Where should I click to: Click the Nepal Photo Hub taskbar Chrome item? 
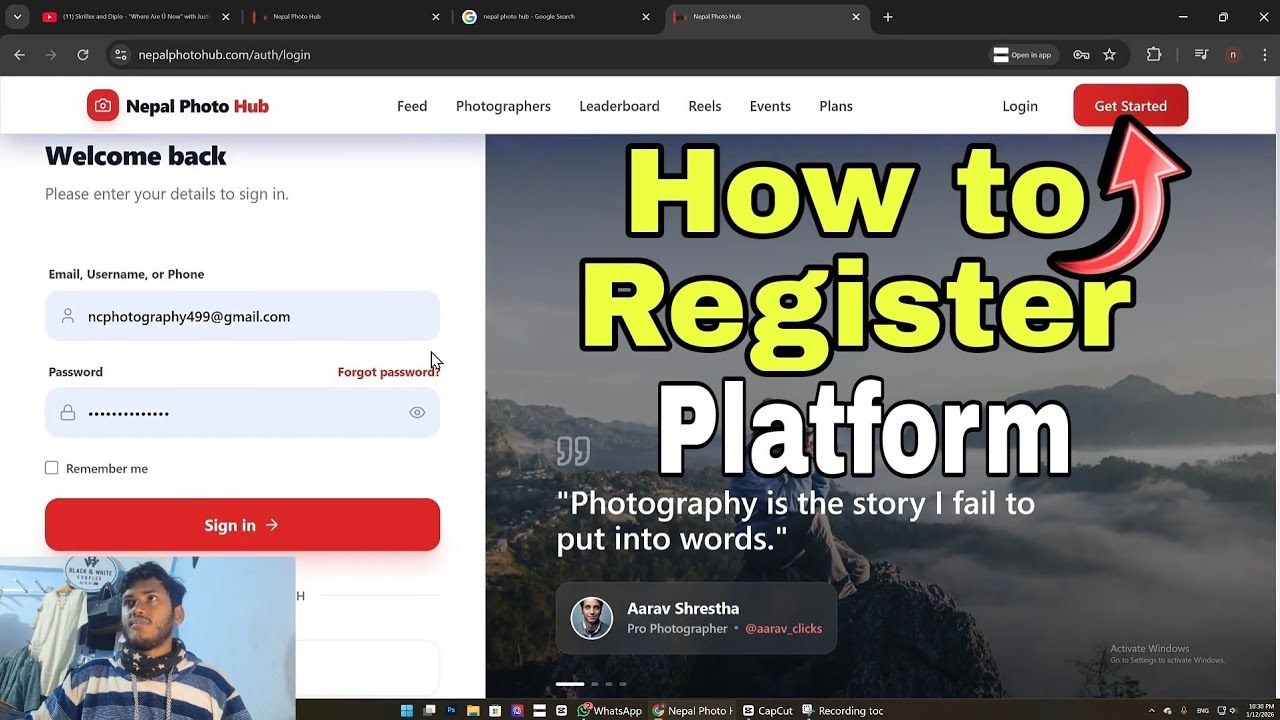pos(692,711)
